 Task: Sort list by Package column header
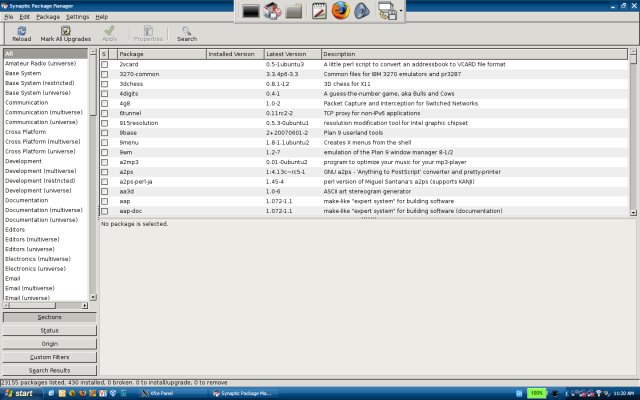[x=160, y=53]
